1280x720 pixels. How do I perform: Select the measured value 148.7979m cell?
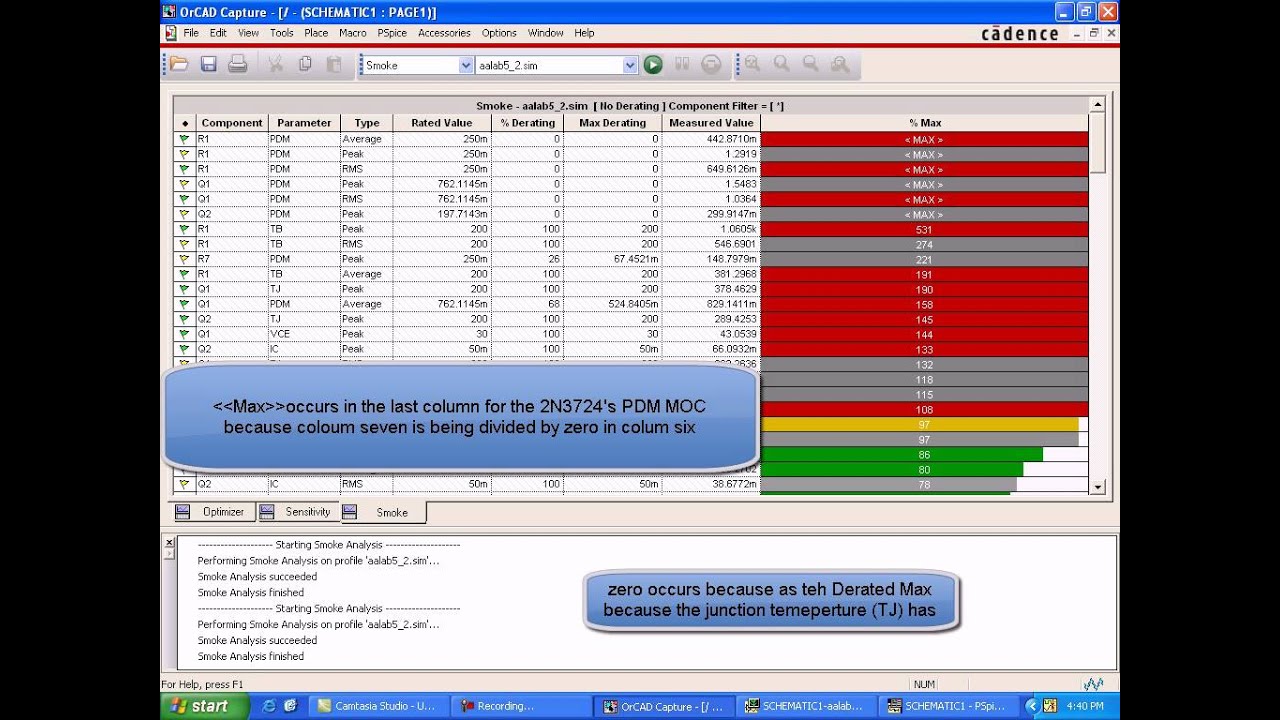click(711, 259)
